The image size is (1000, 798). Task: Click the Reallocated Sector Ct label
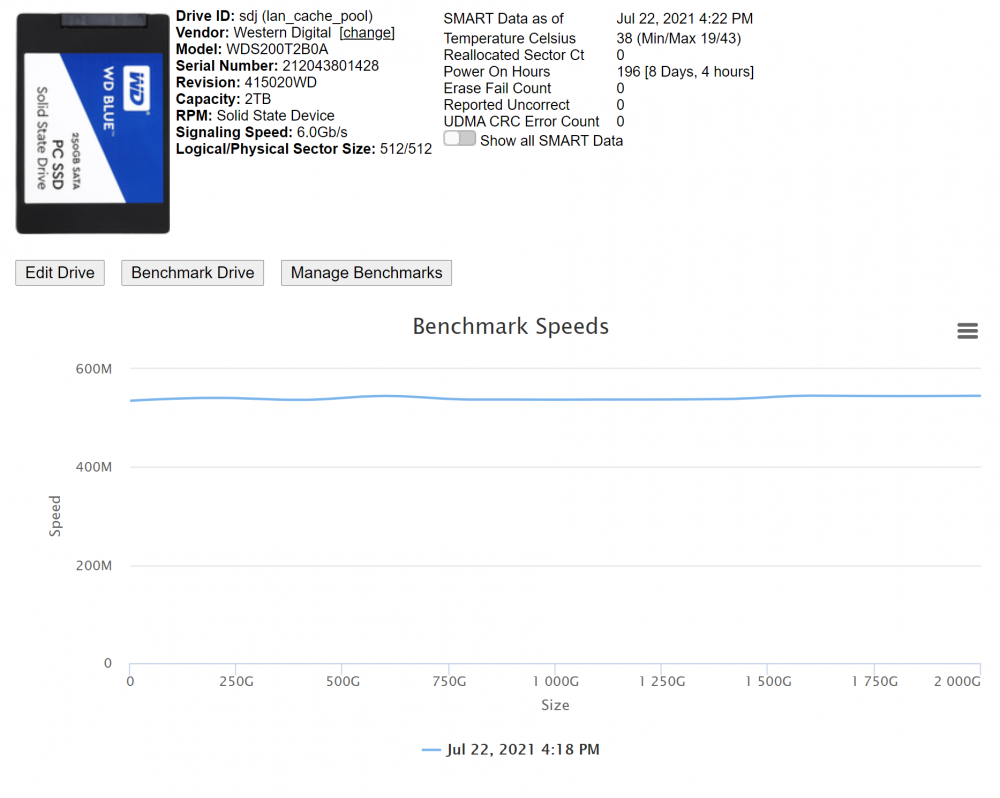514,55
